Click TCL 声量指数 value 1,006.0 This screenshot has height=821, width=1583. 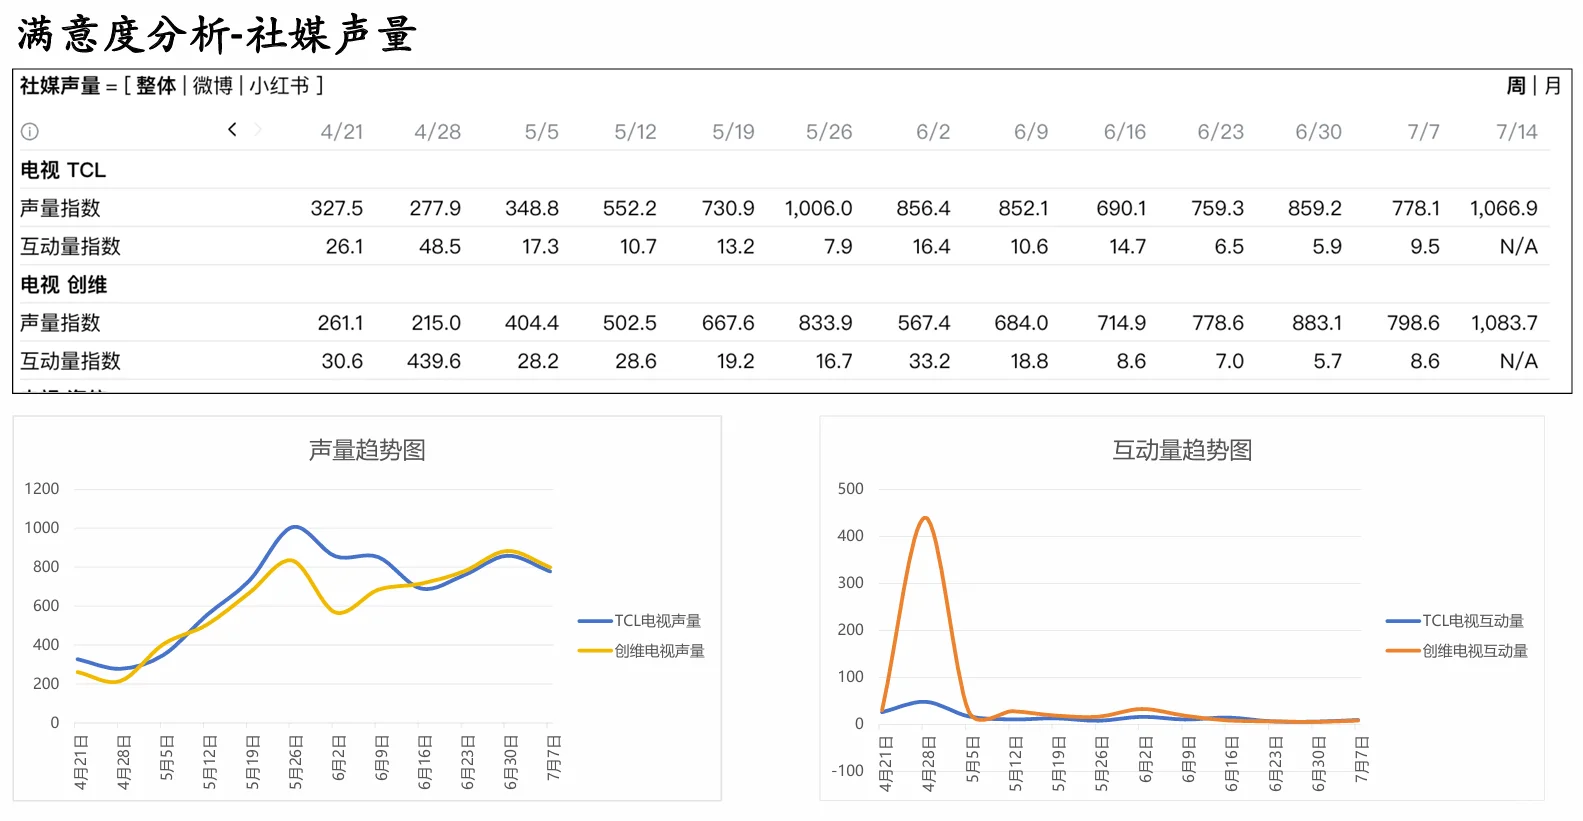(819, 209)
